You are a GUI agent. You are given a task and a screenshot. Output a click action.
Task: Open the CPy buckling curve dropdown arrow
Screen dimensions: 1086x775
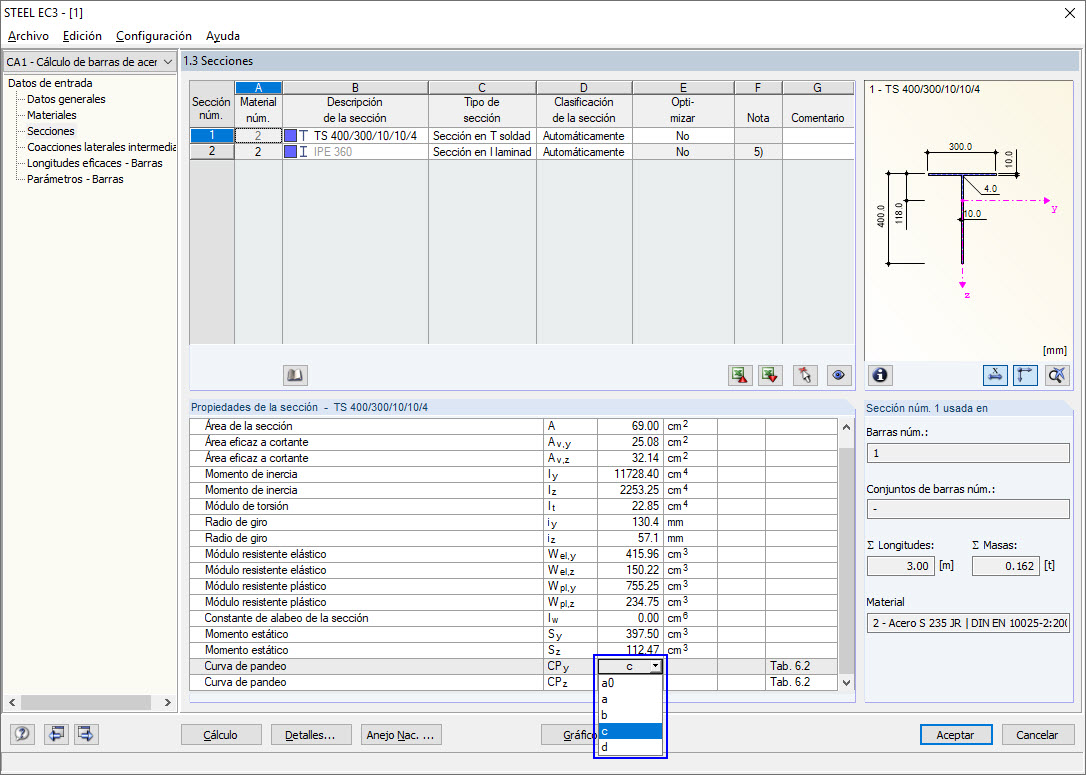[x=655, y=666]
